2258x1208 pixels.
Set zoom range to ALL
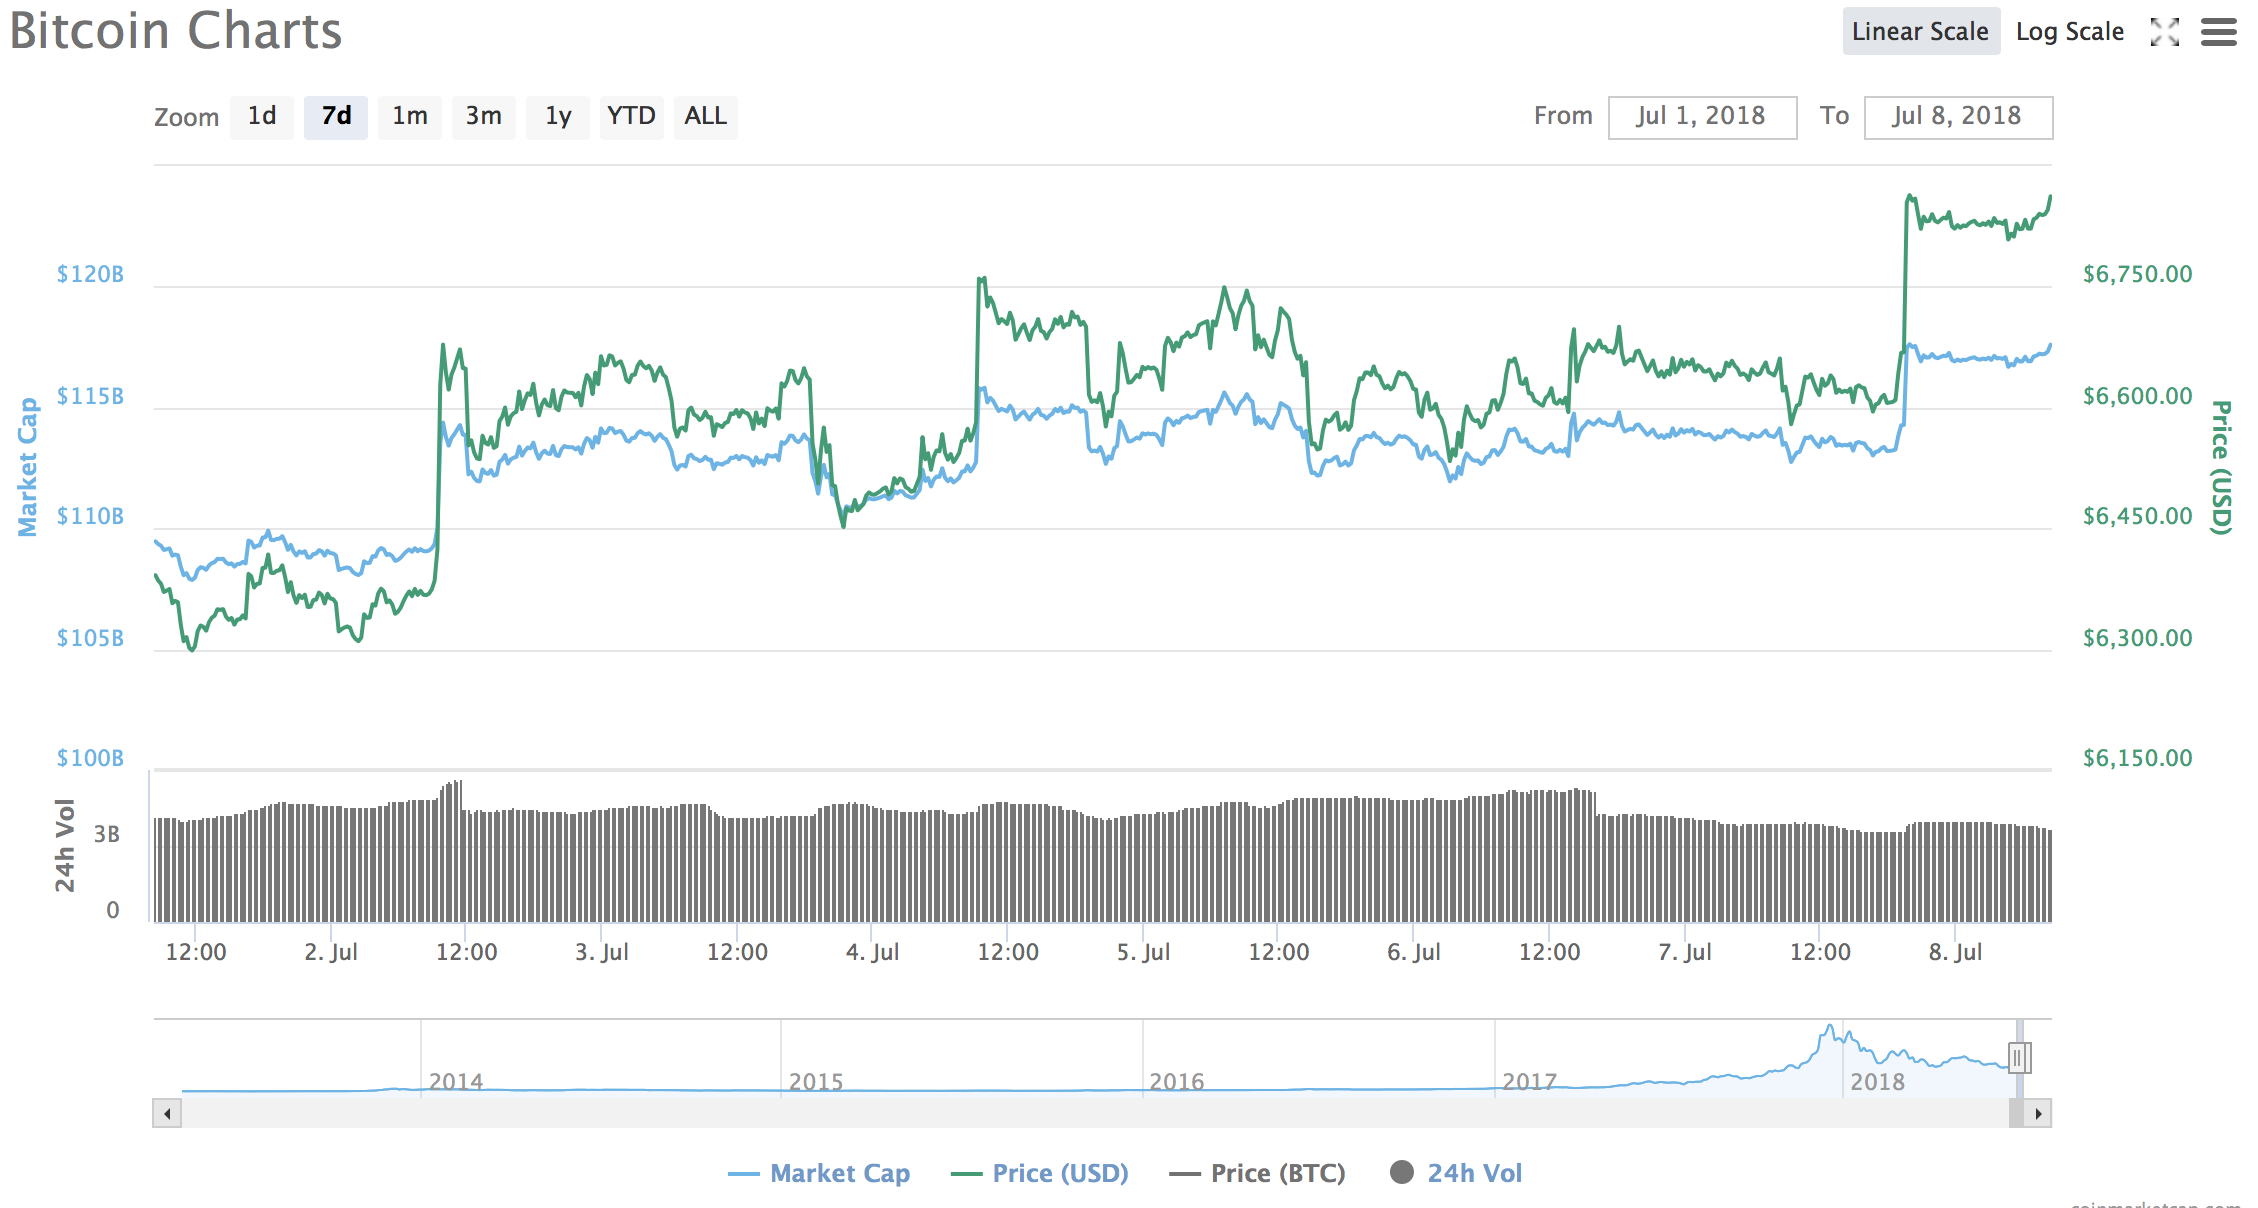click(706, 117)
